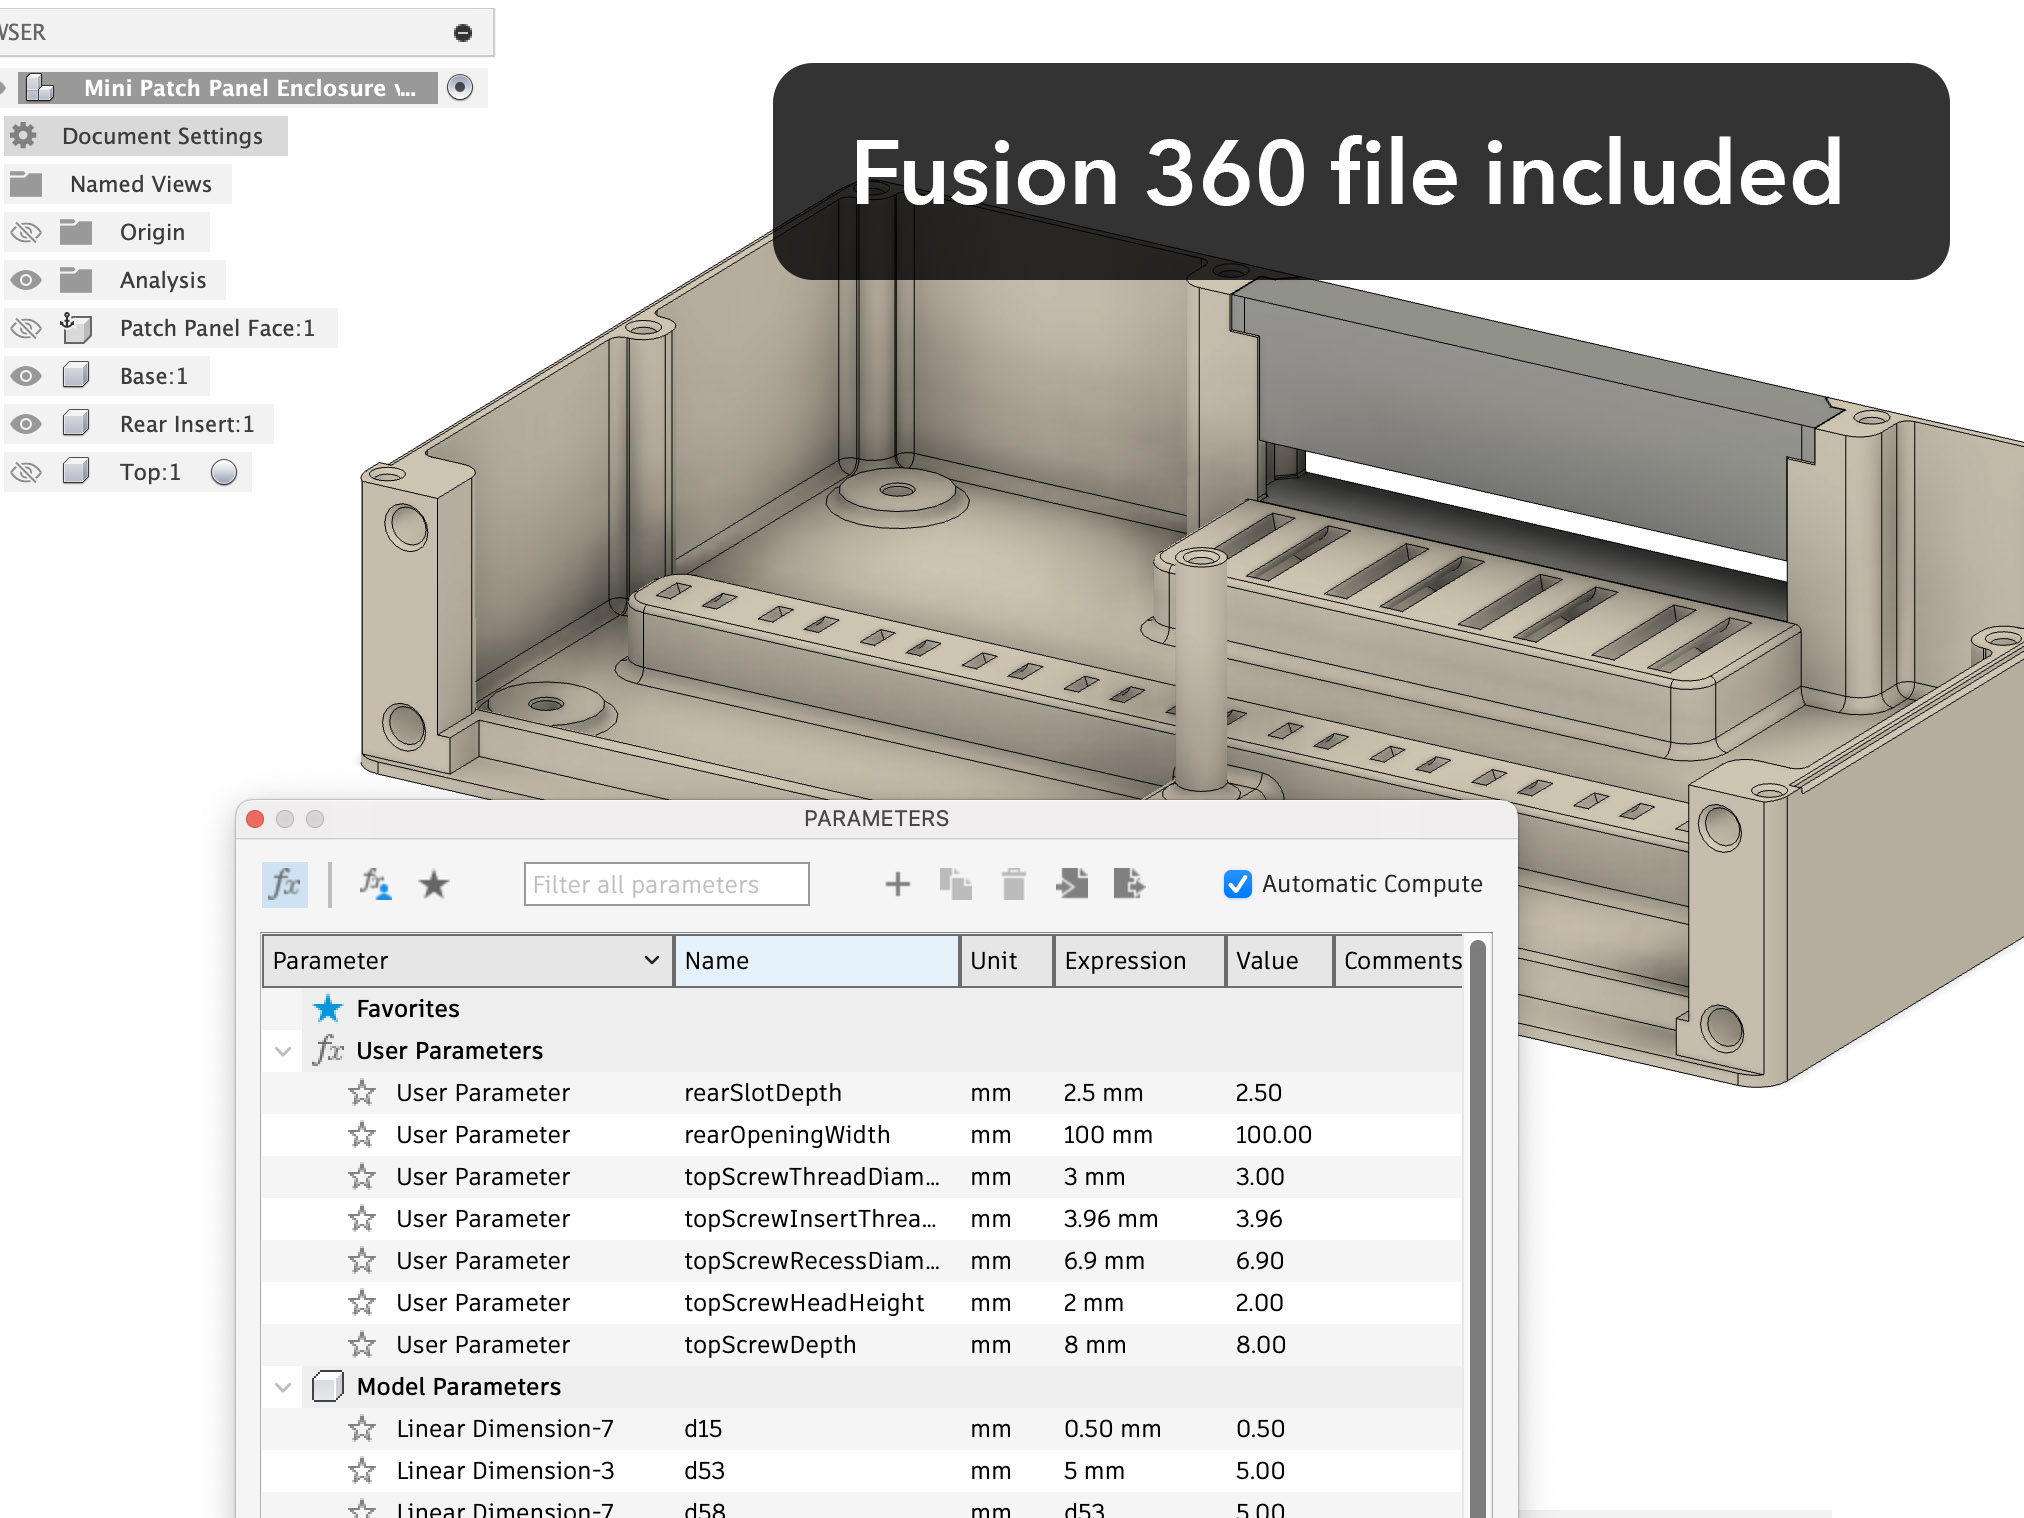Click the delete parameter trash icon
This screenshot has height=1518, width=2024.
pyautogui.click(x=1014, y=884)
